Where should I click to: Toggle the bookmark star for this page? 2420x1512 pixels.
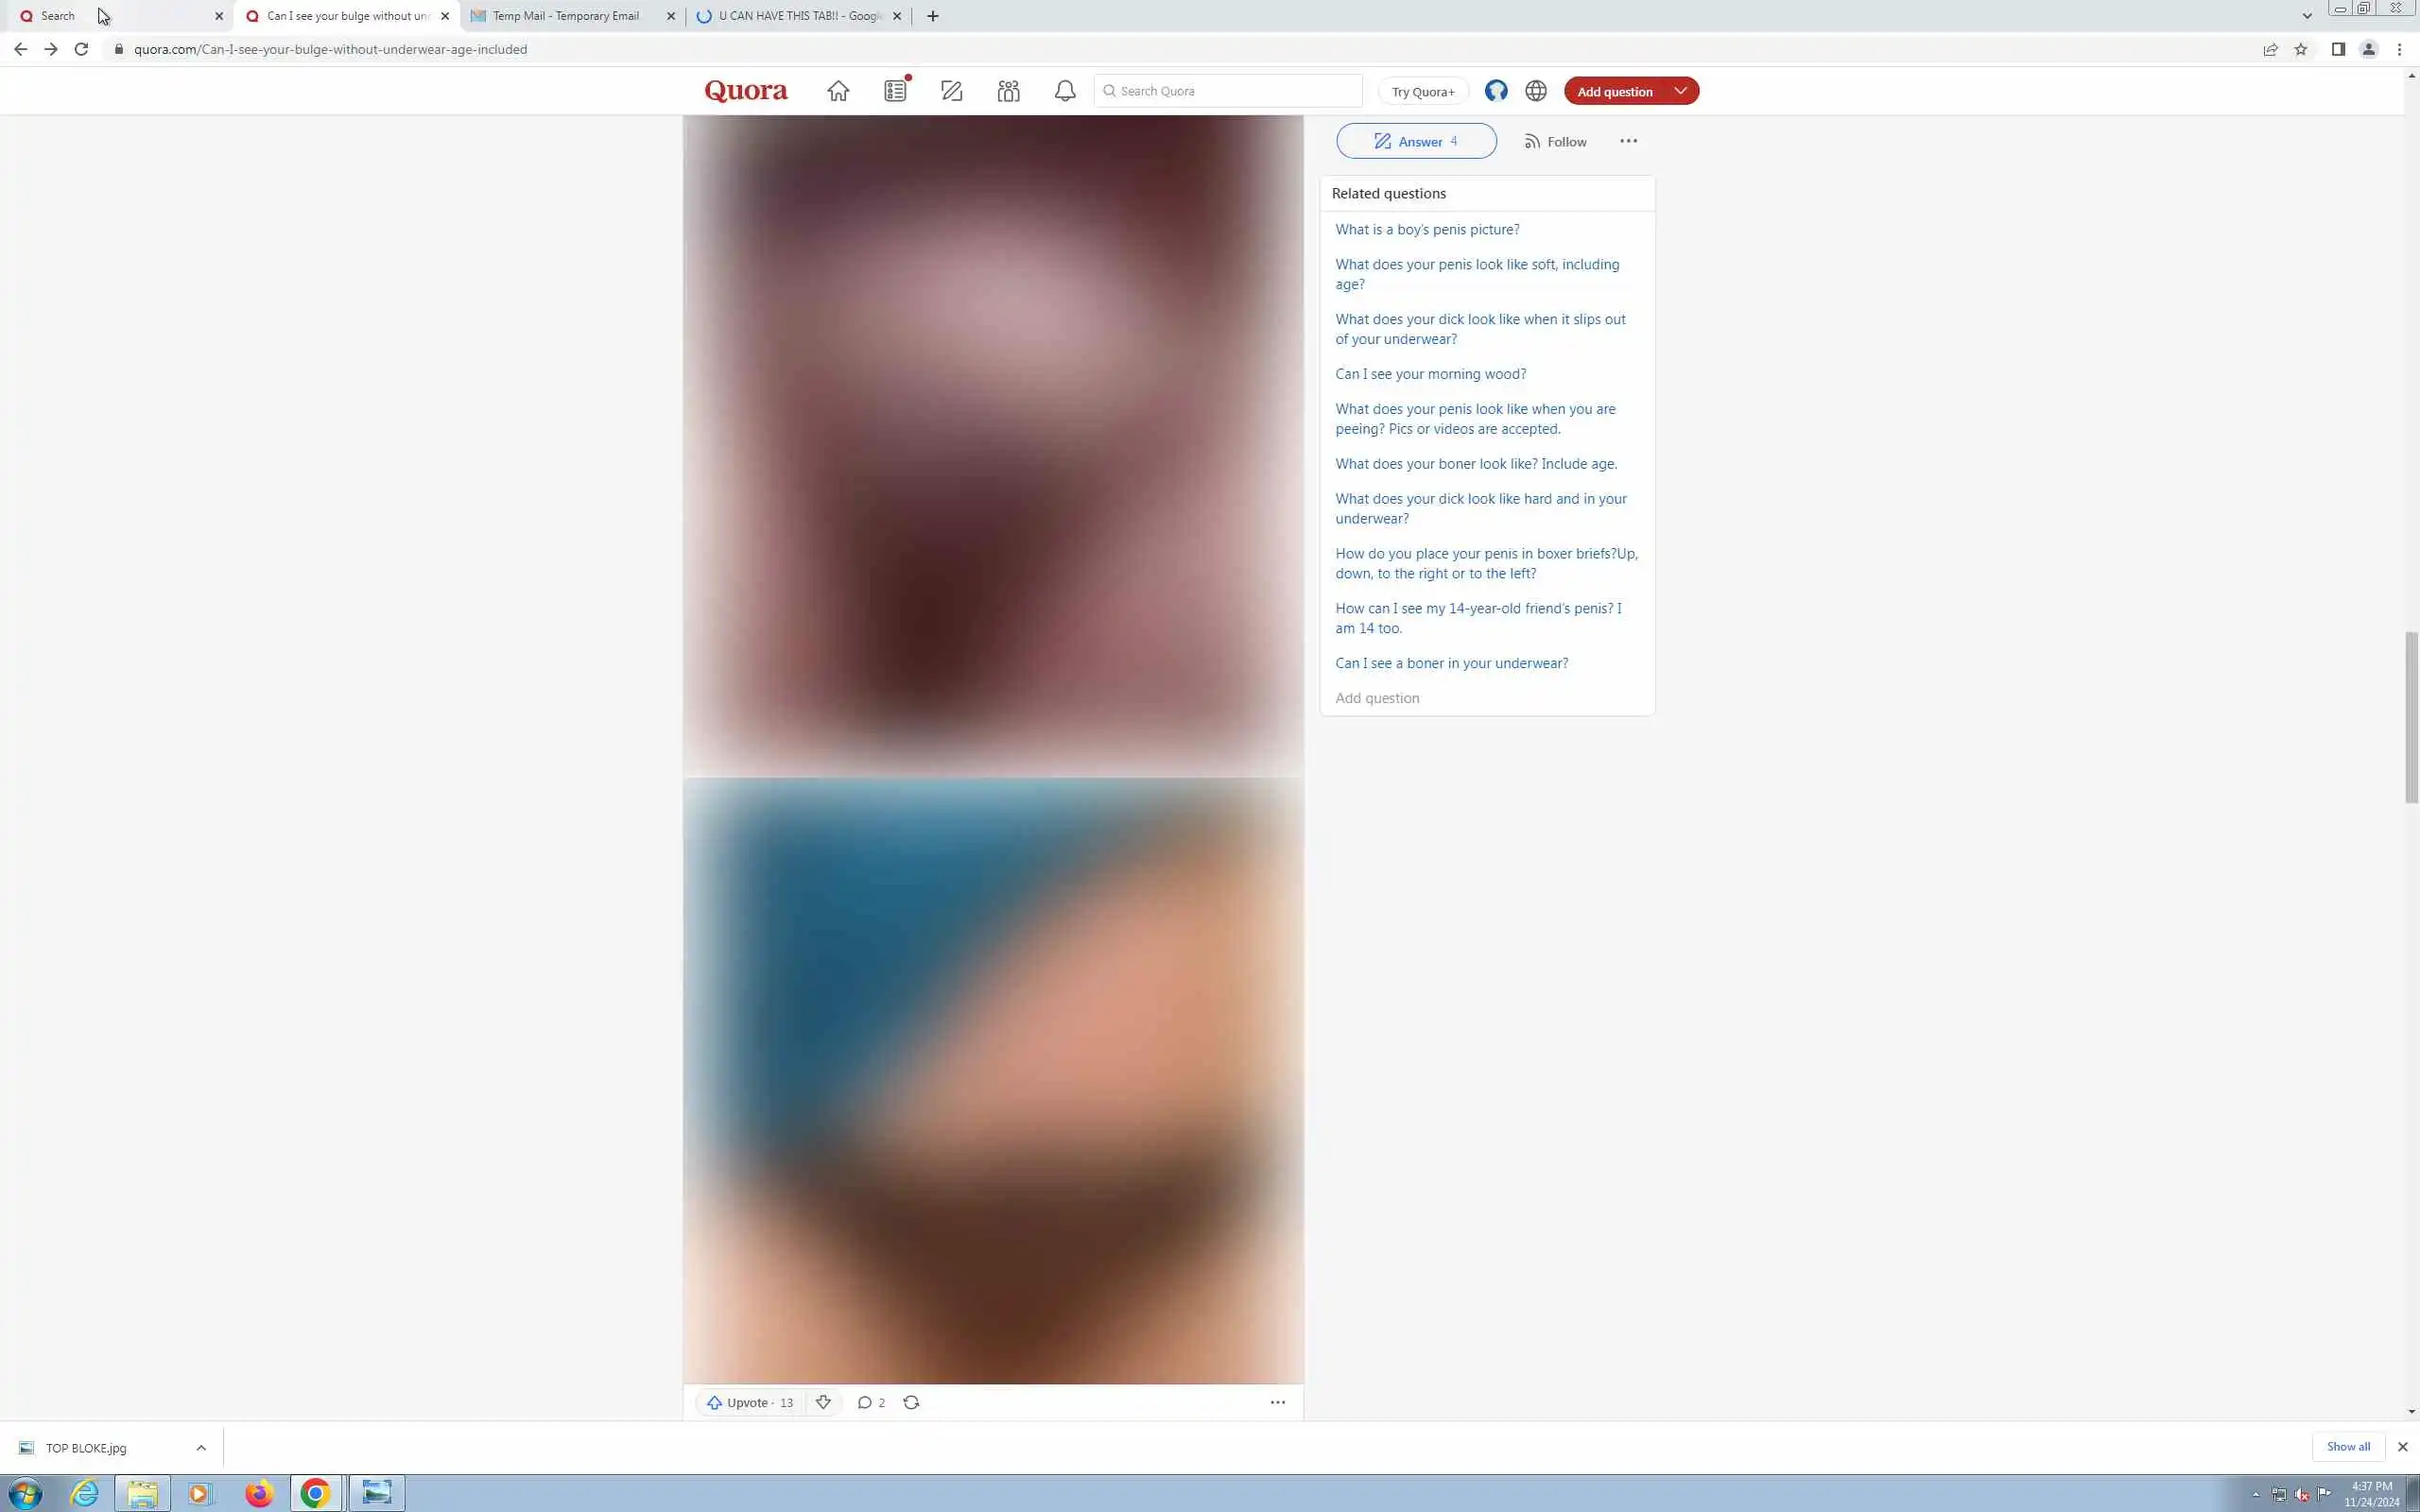[2301, 49]
